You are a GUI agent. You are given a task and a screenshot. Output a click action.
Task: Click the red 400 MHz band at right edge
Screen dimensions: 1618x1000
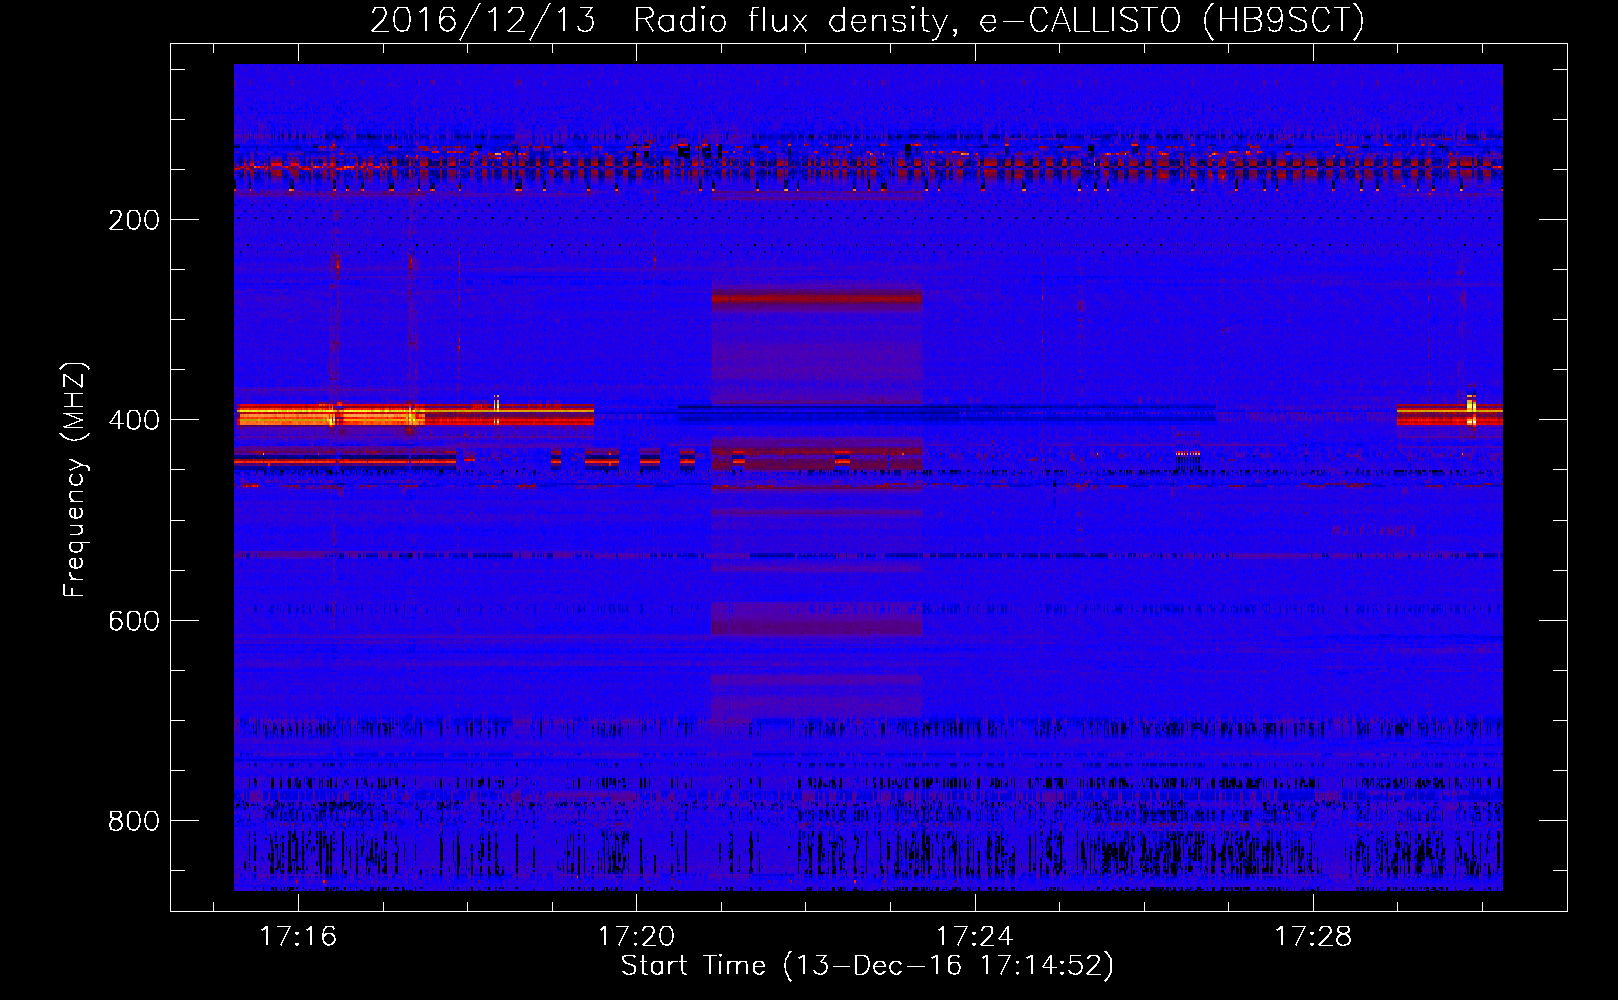pyautogui.click(x=1449, y=414)
